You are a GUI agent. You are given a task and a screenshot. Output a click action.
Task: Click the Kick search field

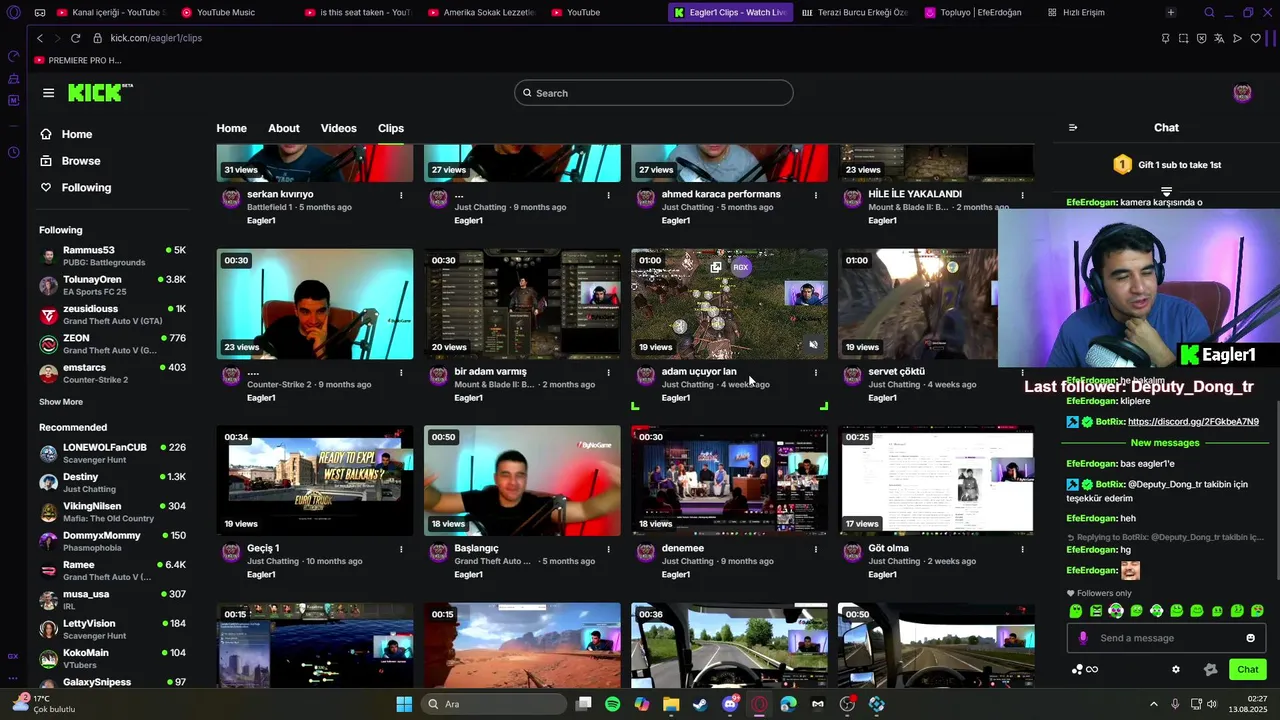point(654,93)
